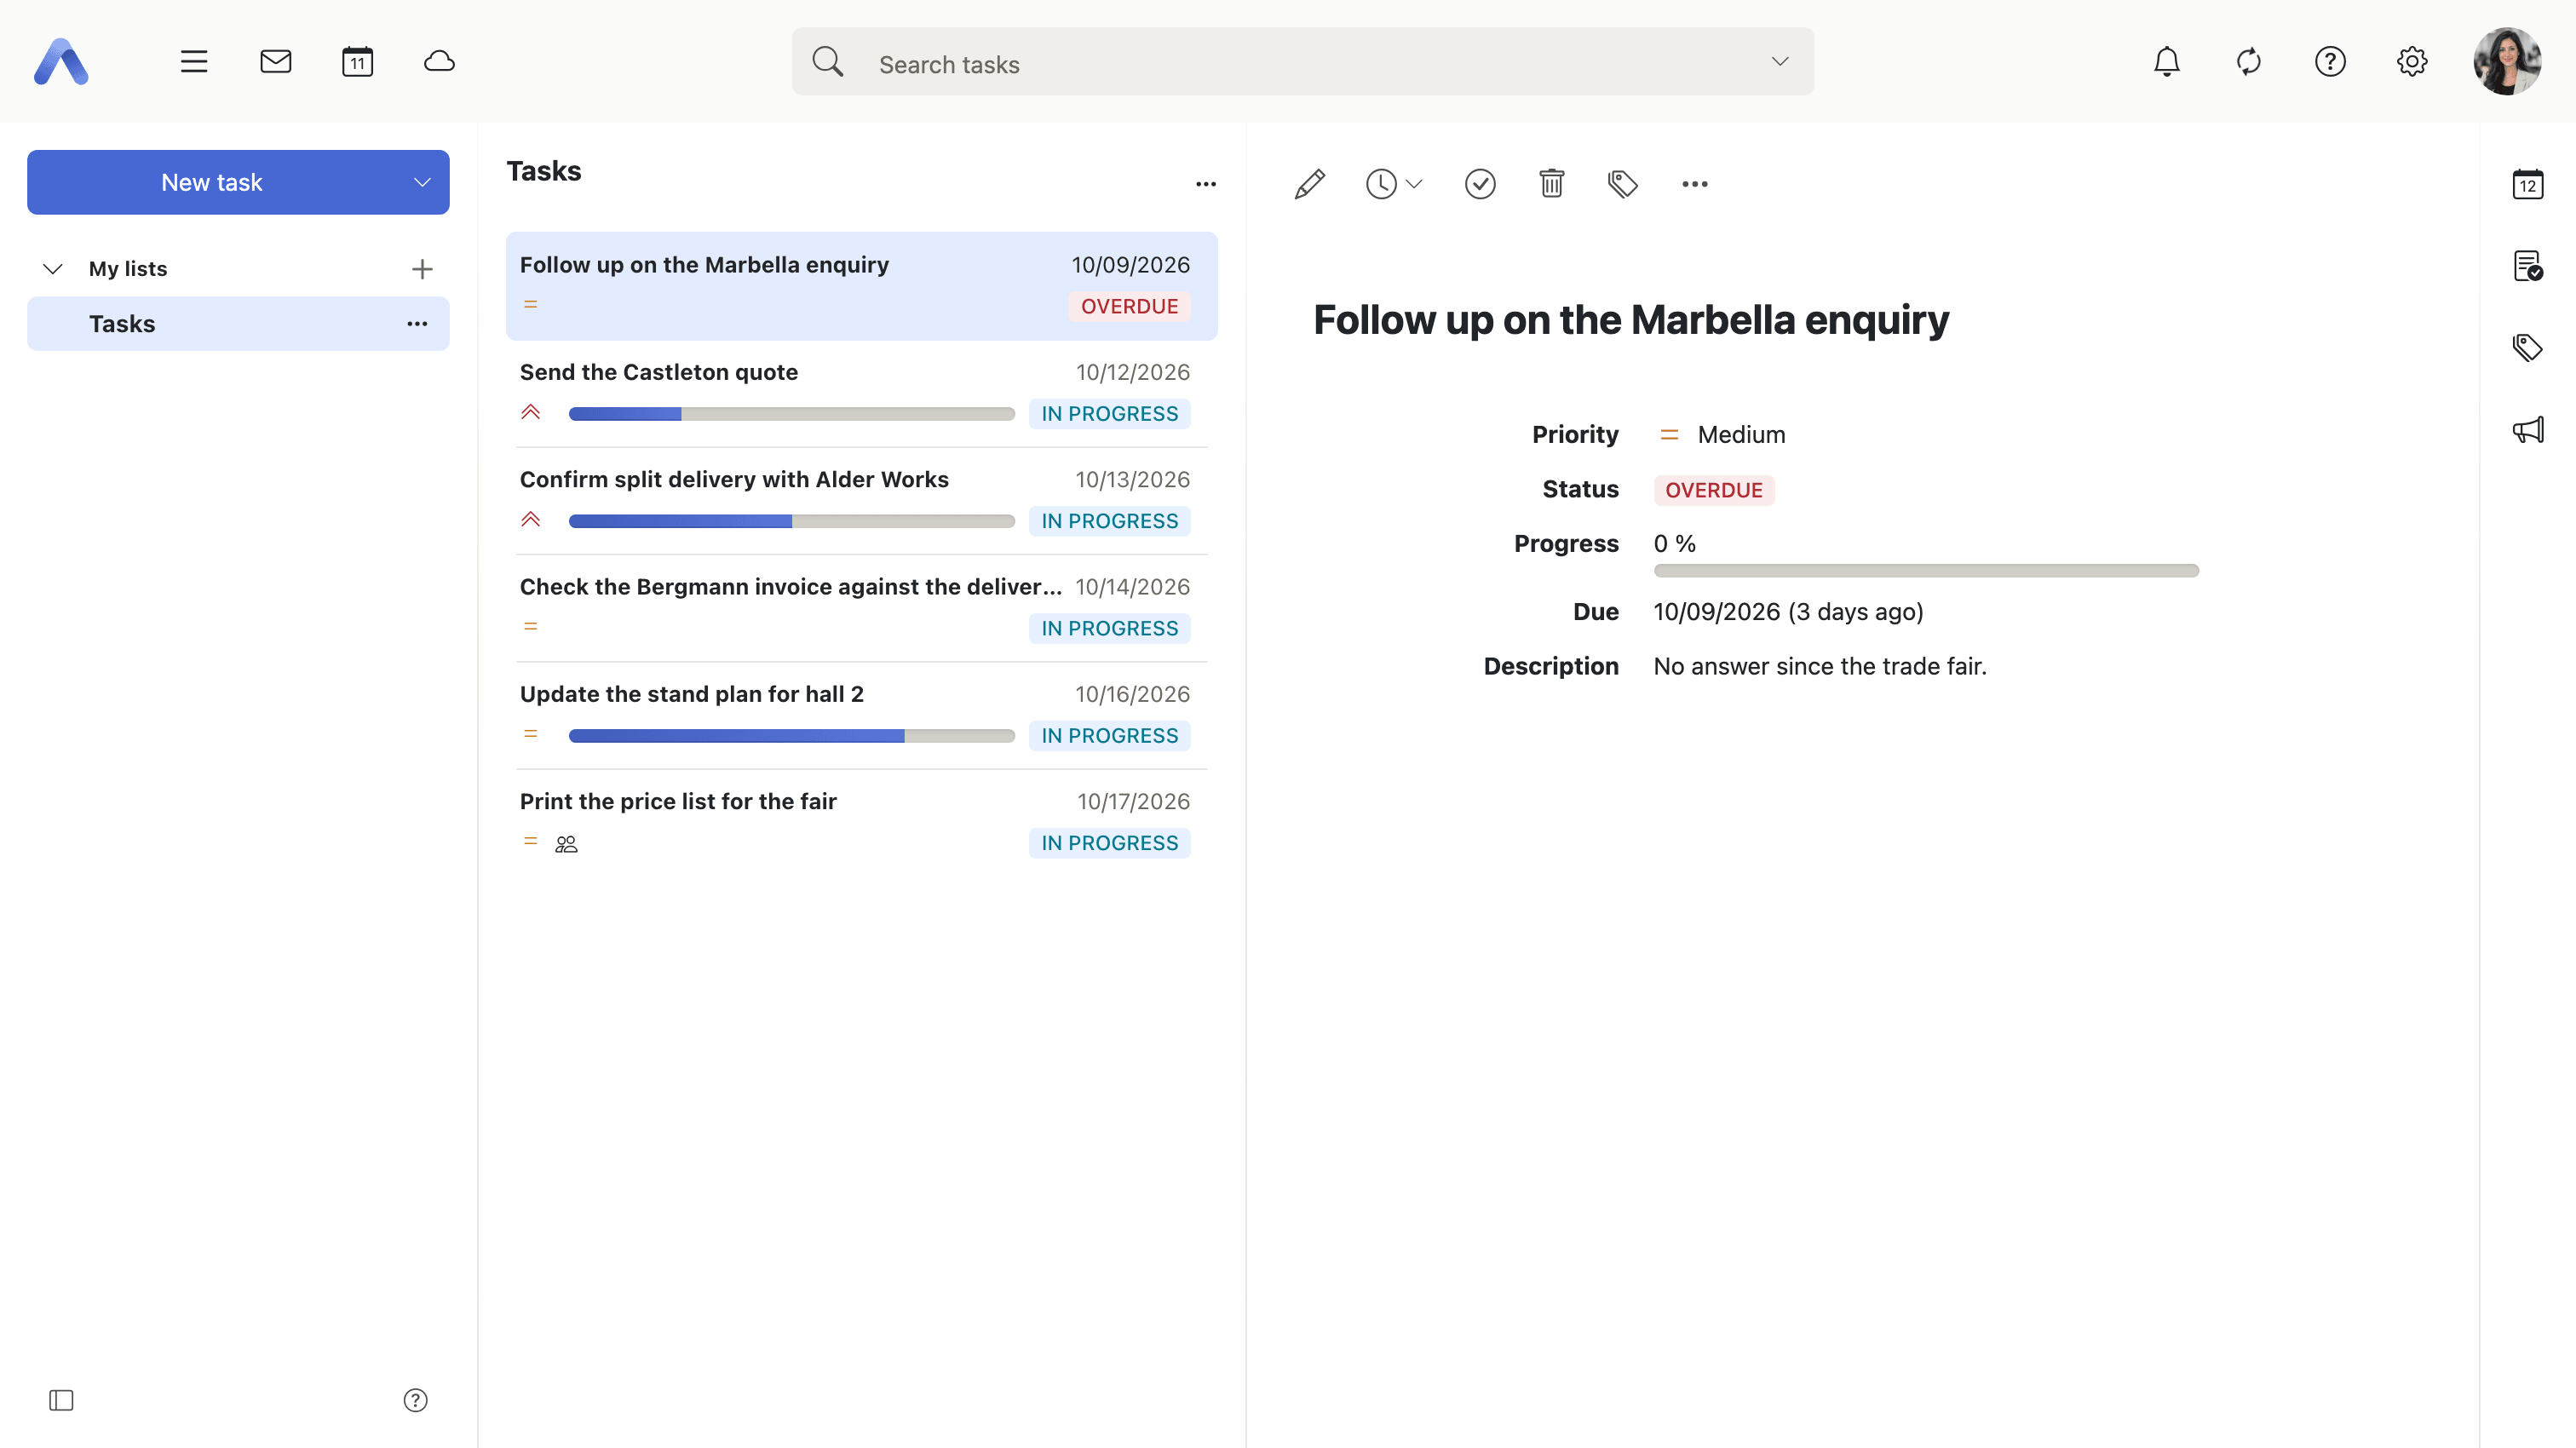Refresh tasks with the sync icon

[2249, 62]
